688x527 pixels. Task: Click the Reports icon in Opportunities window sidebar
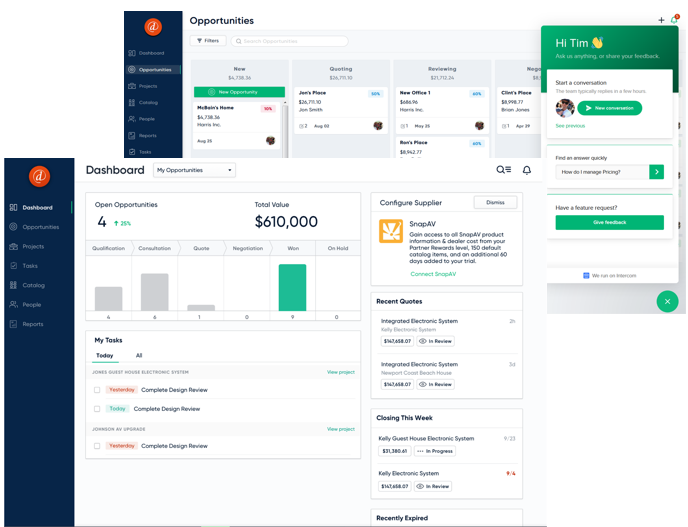coord(132,136)
